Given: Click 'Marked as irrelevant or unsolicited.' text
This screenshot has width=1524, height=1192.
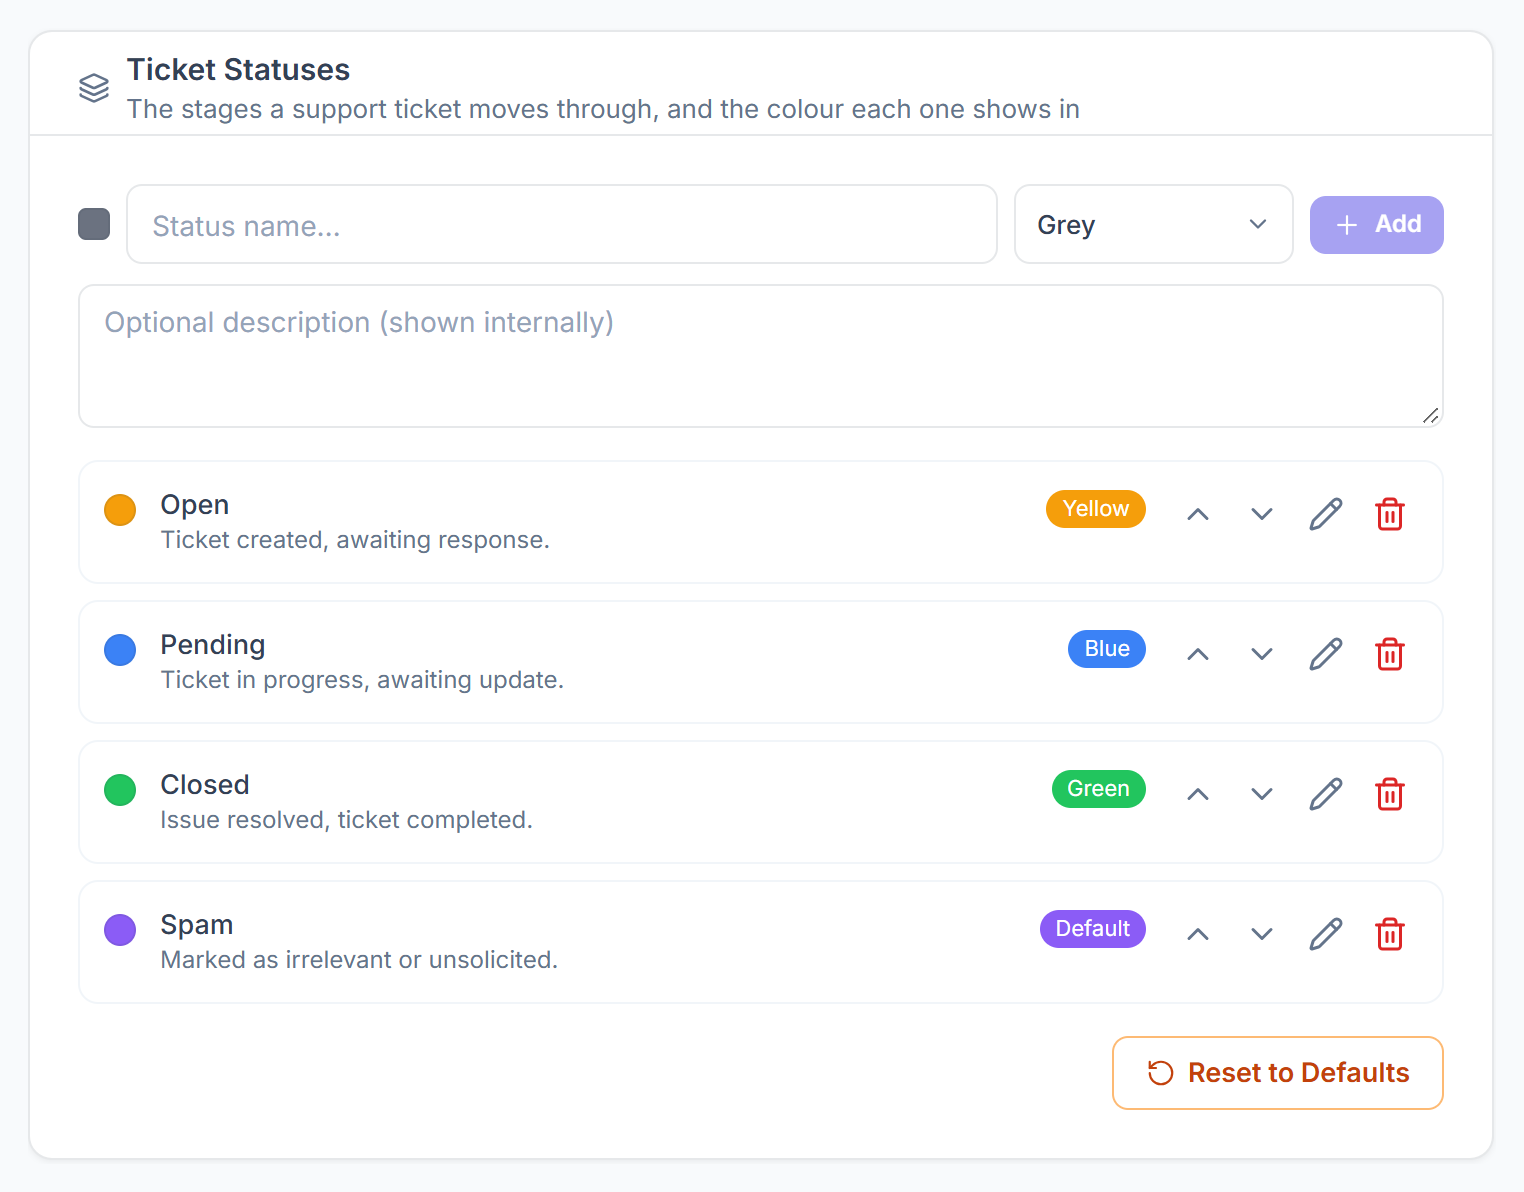Looking at the screenshot, I should coord(359,960).
